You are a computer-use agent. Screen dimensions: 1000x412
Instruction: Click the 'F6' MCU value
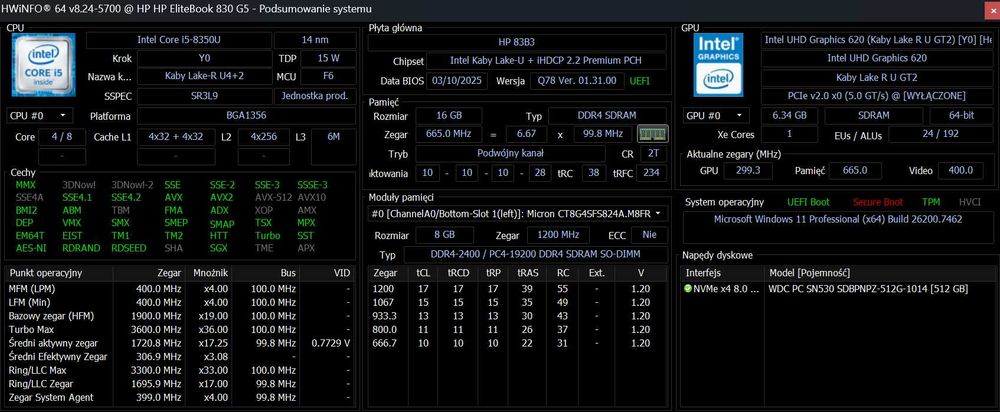(x=328, y=77)
